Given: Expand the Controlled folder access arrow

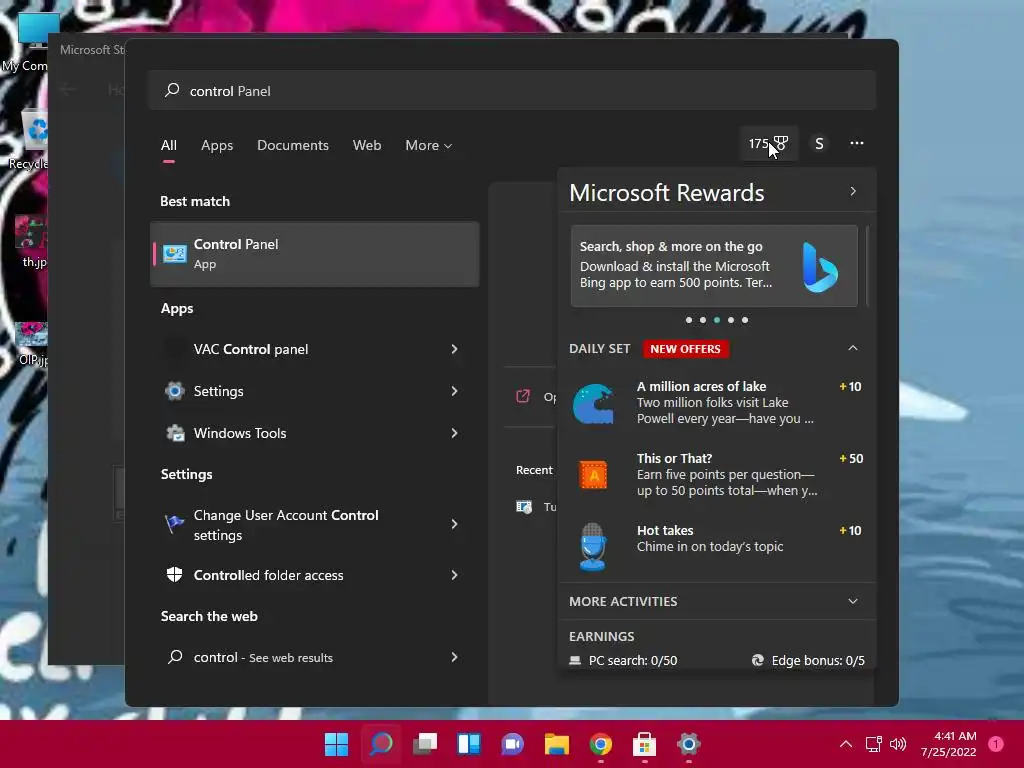Looking at the screenshot, I should tap(455, 575).
